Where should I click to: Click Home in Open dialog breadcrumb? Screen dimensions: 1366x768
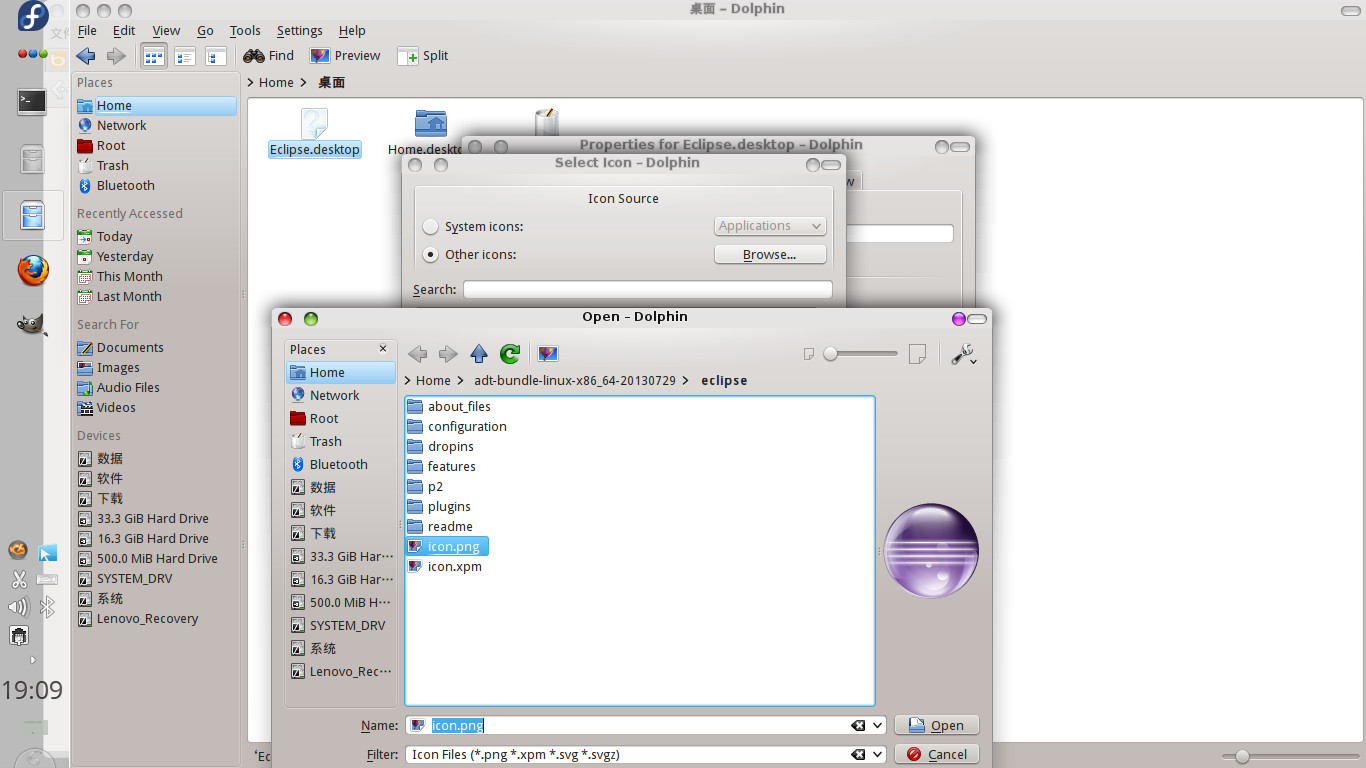coord(433,380)
